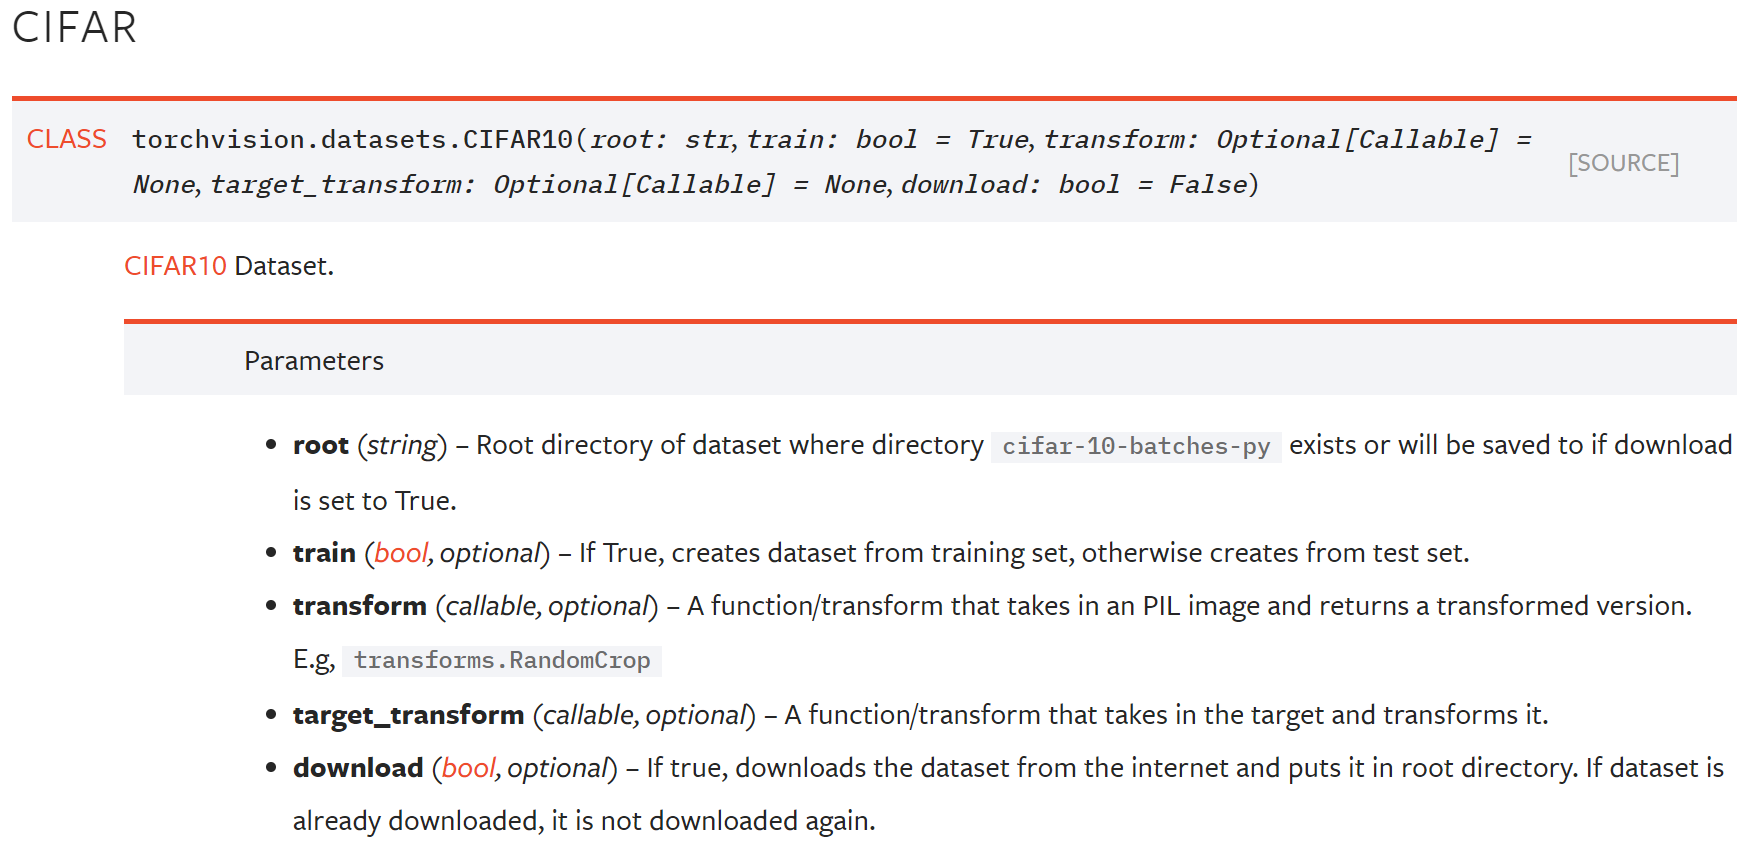The width and height of the screenshot is (1751, 862).
Task: Click the bold 'target_transform' parameter name
Action: [x=408, y=715]
